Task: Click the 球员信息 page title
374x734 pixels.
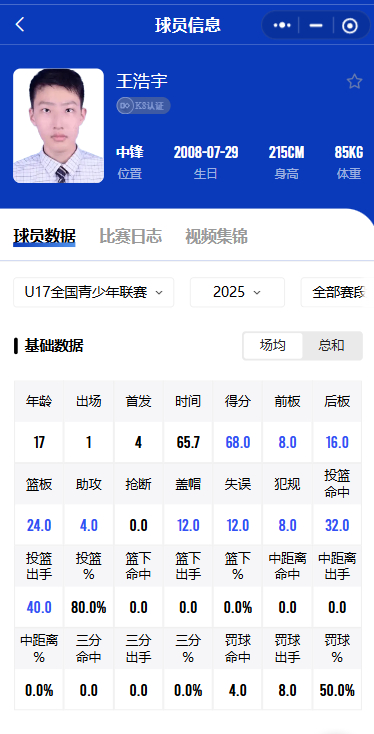Action: 188,25
